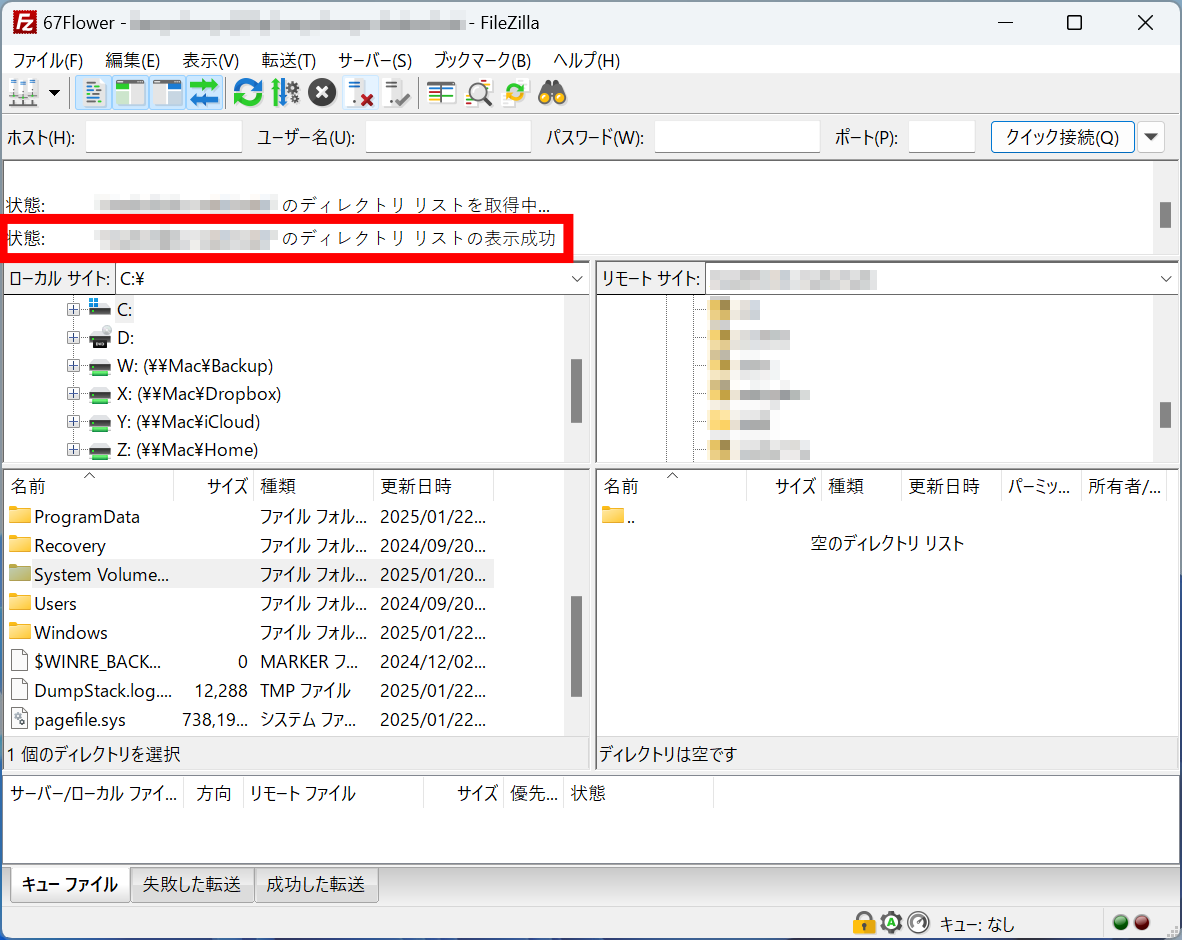
Task: Cancel the current operation with the X icon
Action: click(x=322, y=93)
